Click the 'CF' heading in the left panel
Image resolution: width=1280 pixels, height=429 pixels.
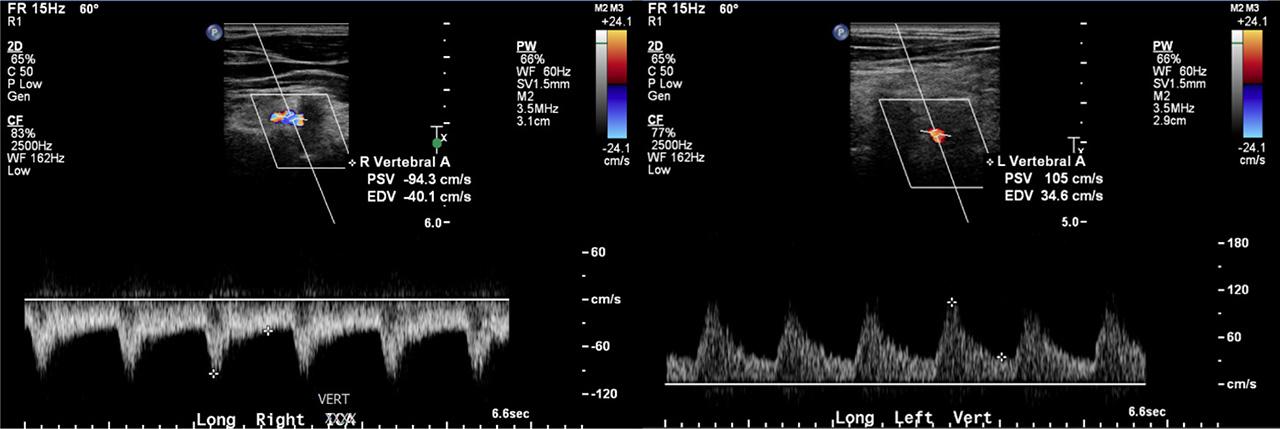14,121
